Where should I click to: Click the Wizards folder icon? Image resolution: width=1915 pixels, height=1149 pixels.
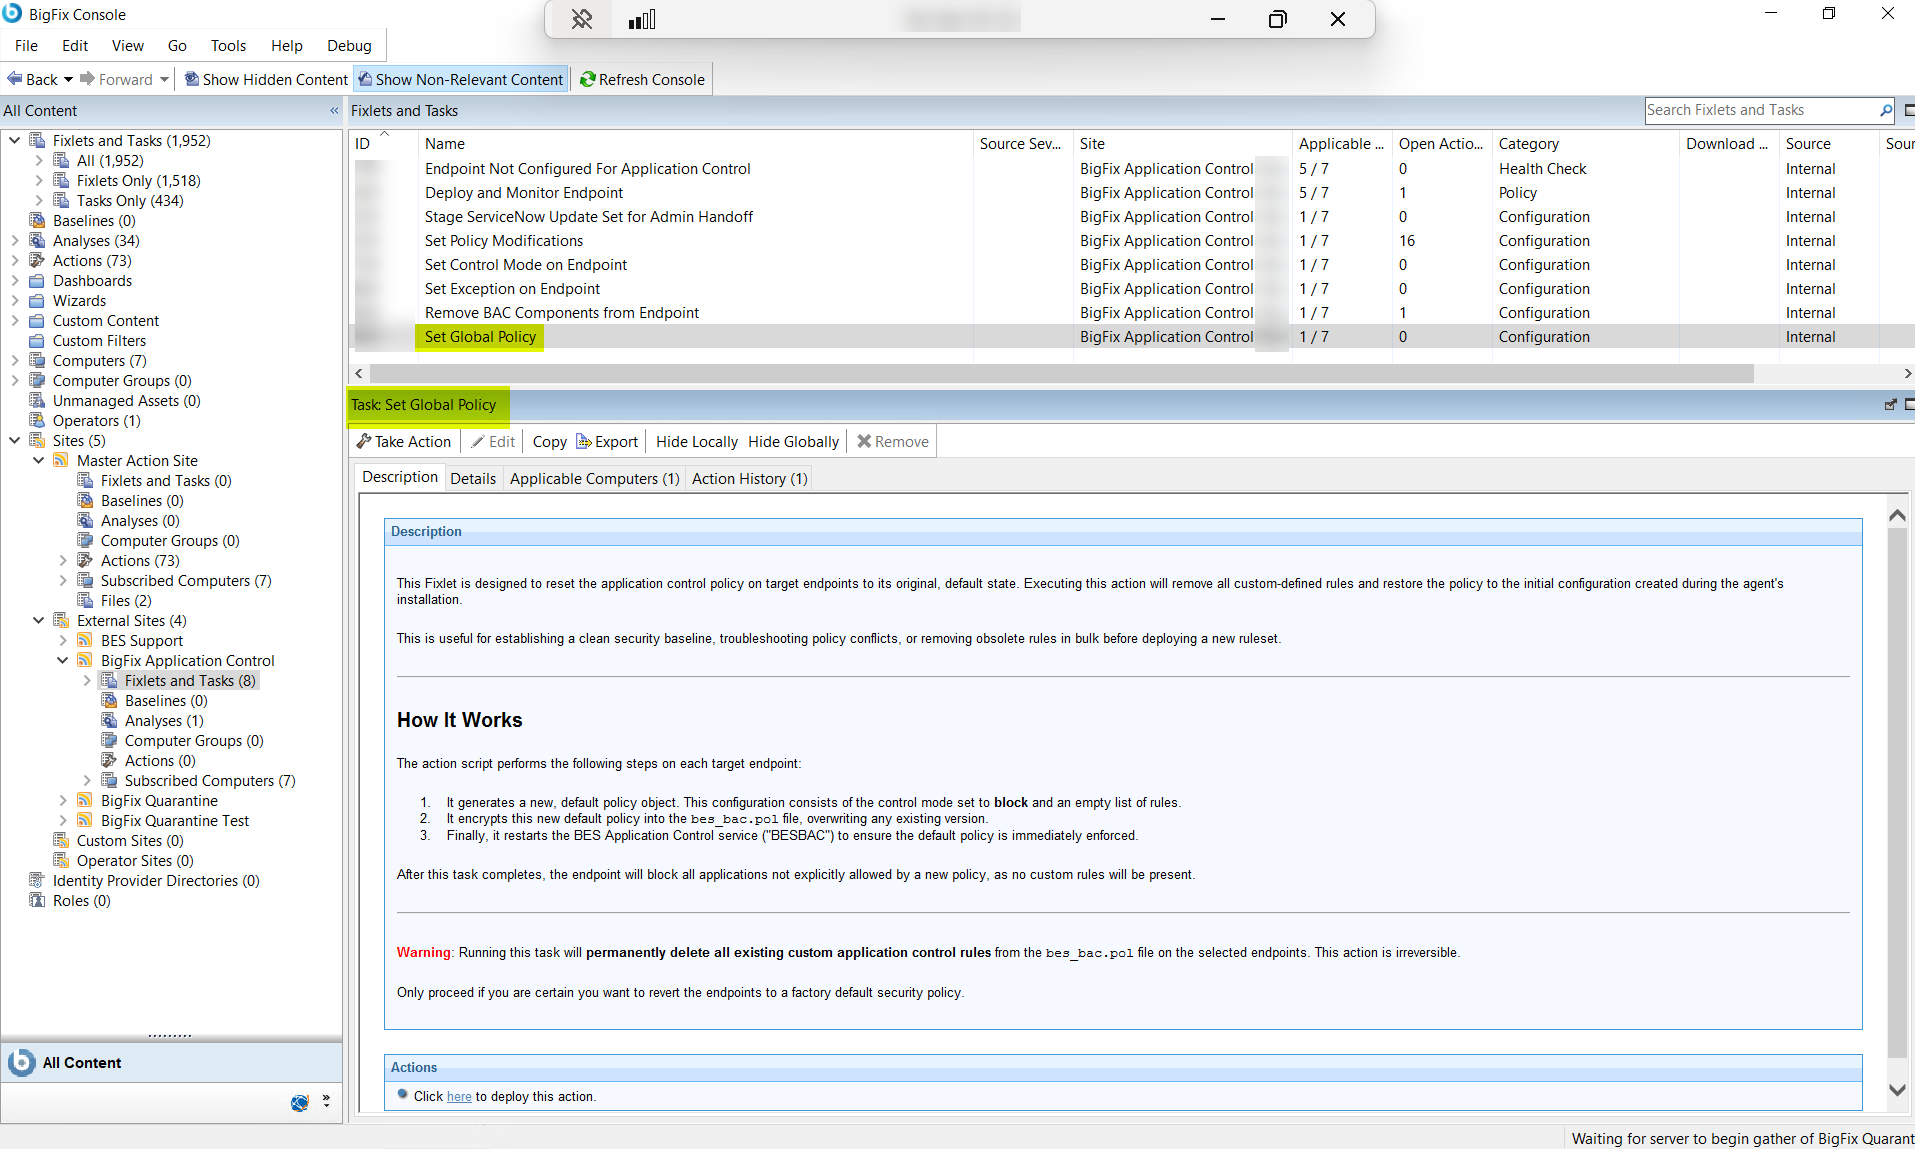coord(38,300)
